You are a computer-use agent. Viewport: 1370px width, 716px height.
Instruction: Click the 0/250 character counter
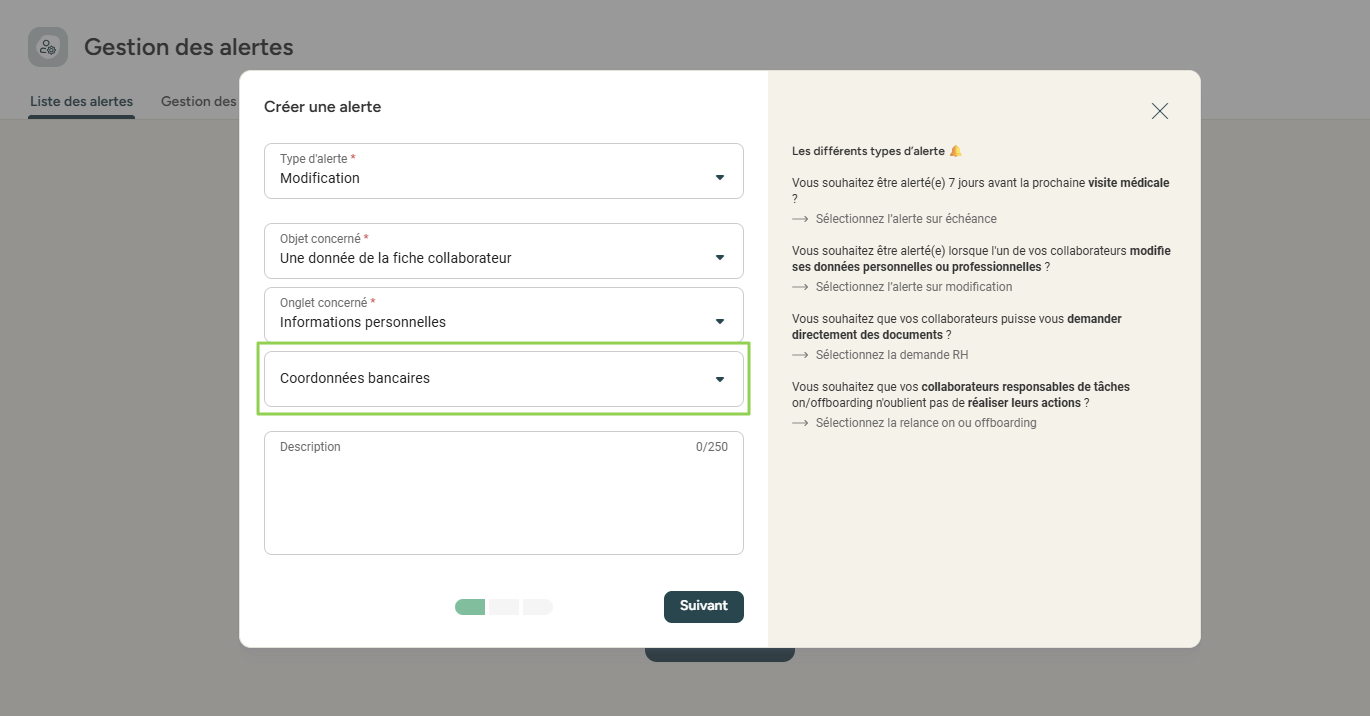[711, 447]
